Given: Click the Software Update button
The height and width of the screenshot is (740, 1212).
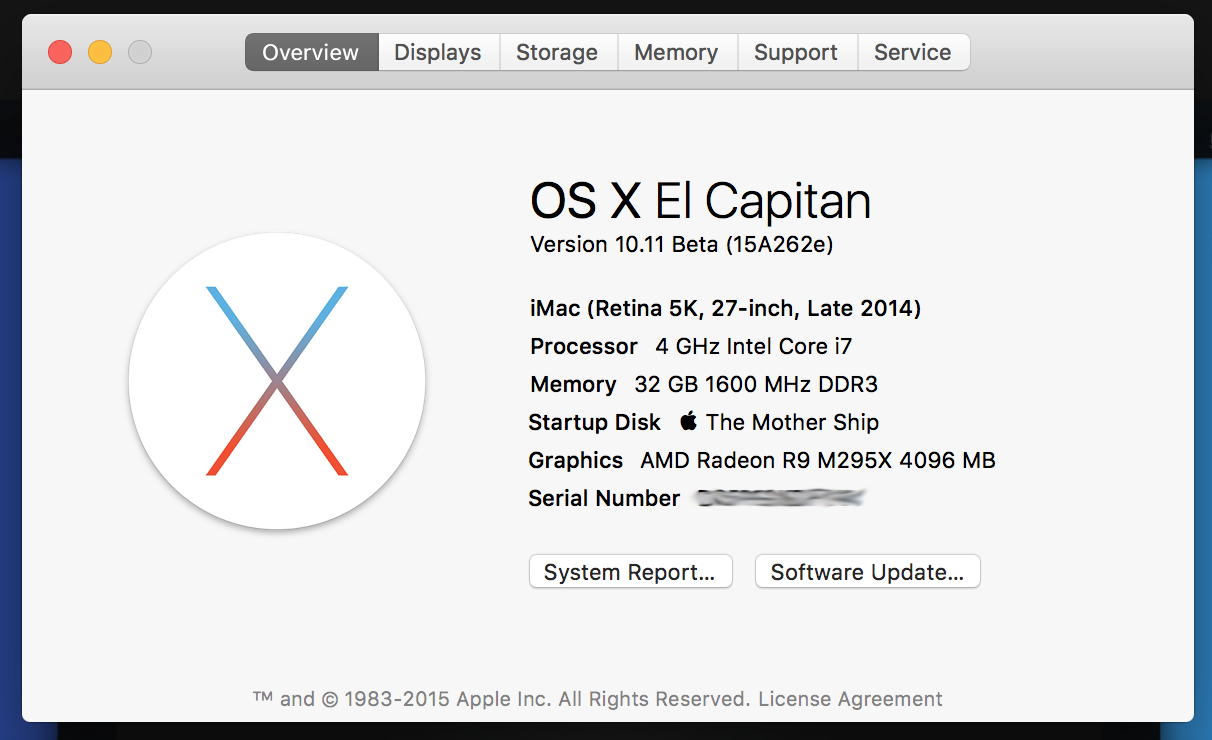Looking at the screenshot, I should point(867,572).
